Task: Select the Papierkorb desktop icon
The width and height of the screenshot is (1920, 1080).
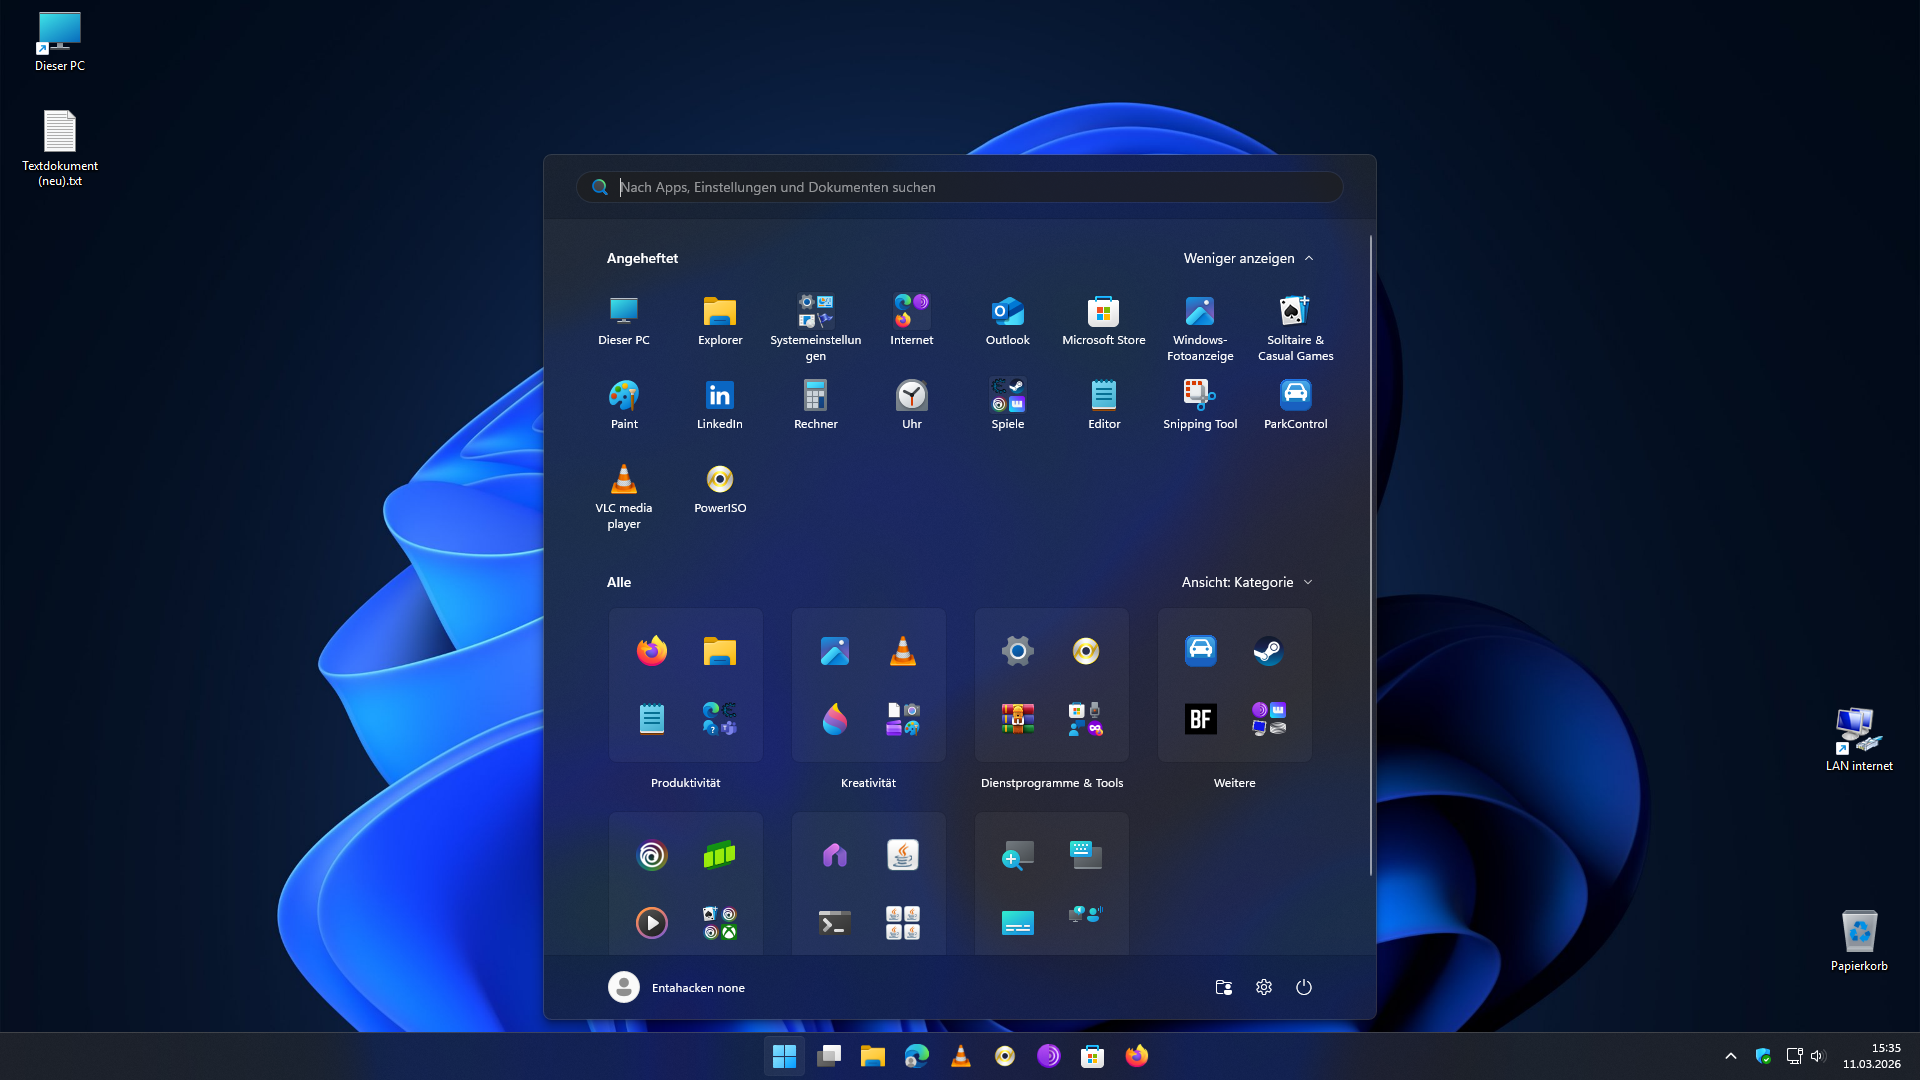Action: (x=1859, y=940)
